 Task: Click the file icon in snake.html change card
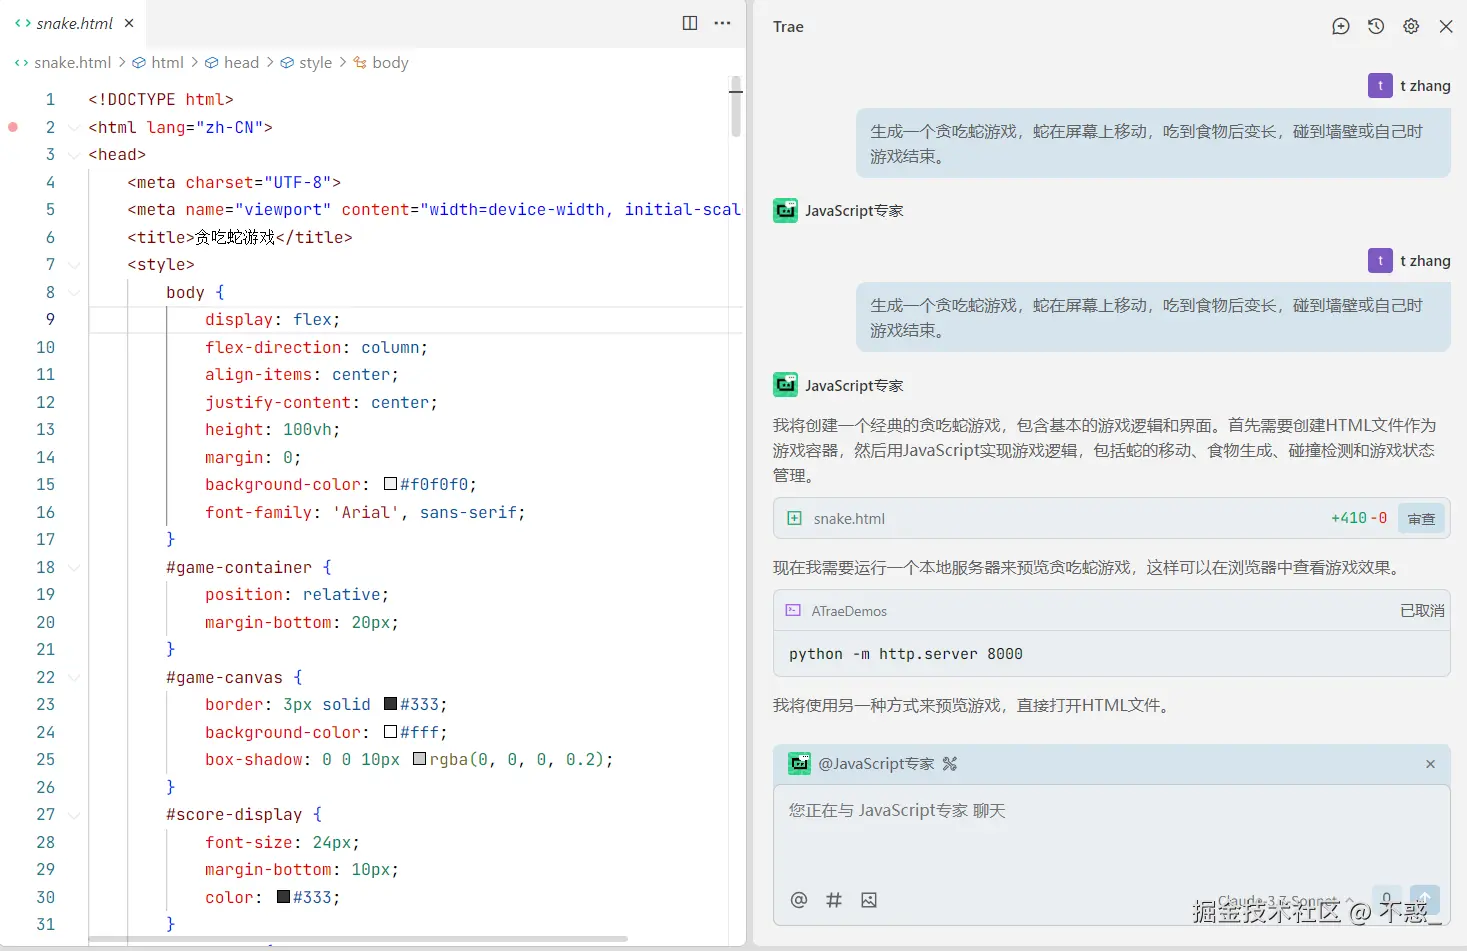coord(794,518)
